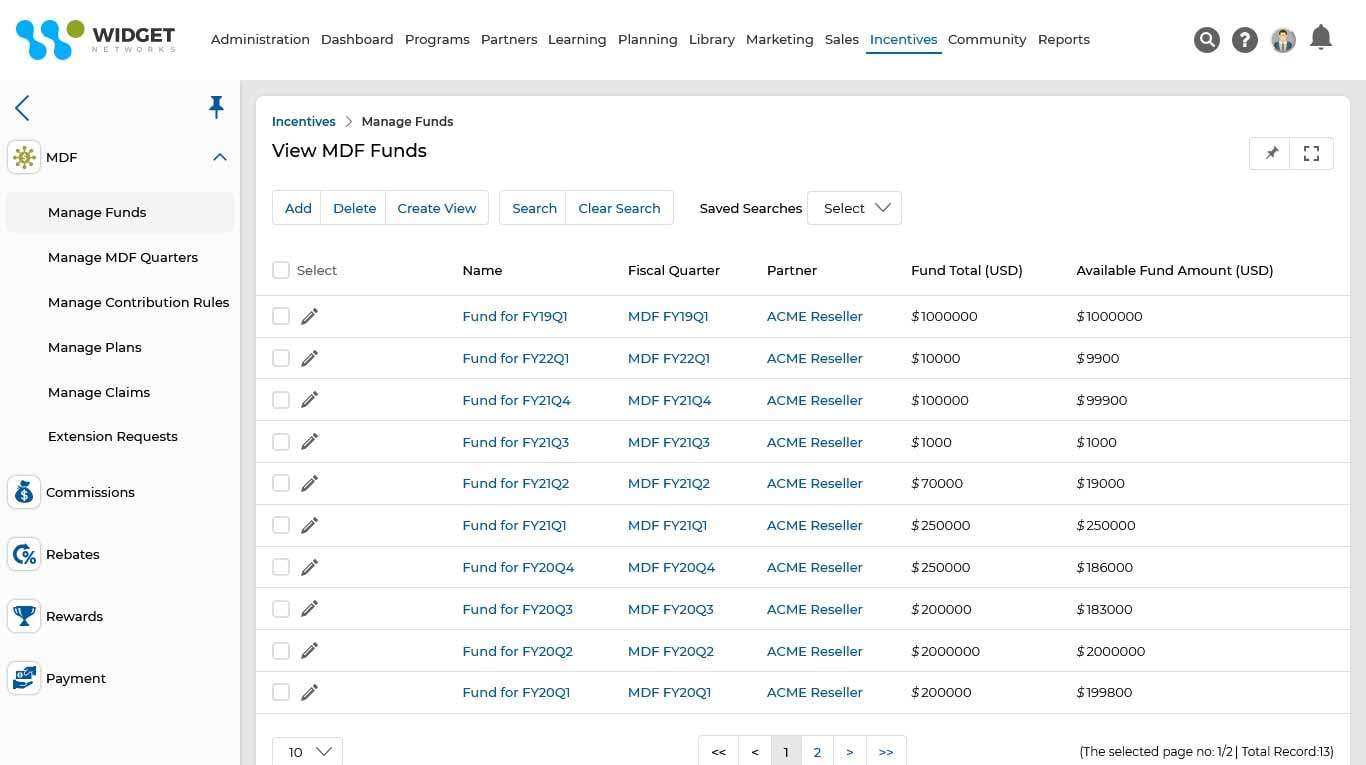Open the search magnifier in the top bar

1207,40
